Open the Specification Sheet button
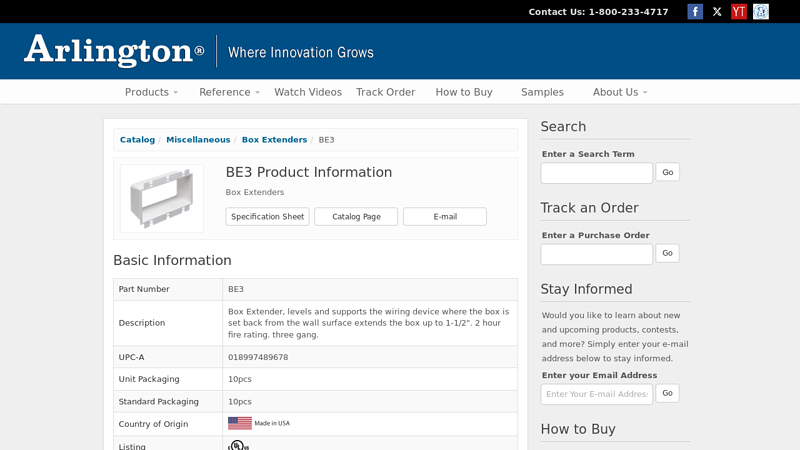800x450 pixels. (267, 216)
